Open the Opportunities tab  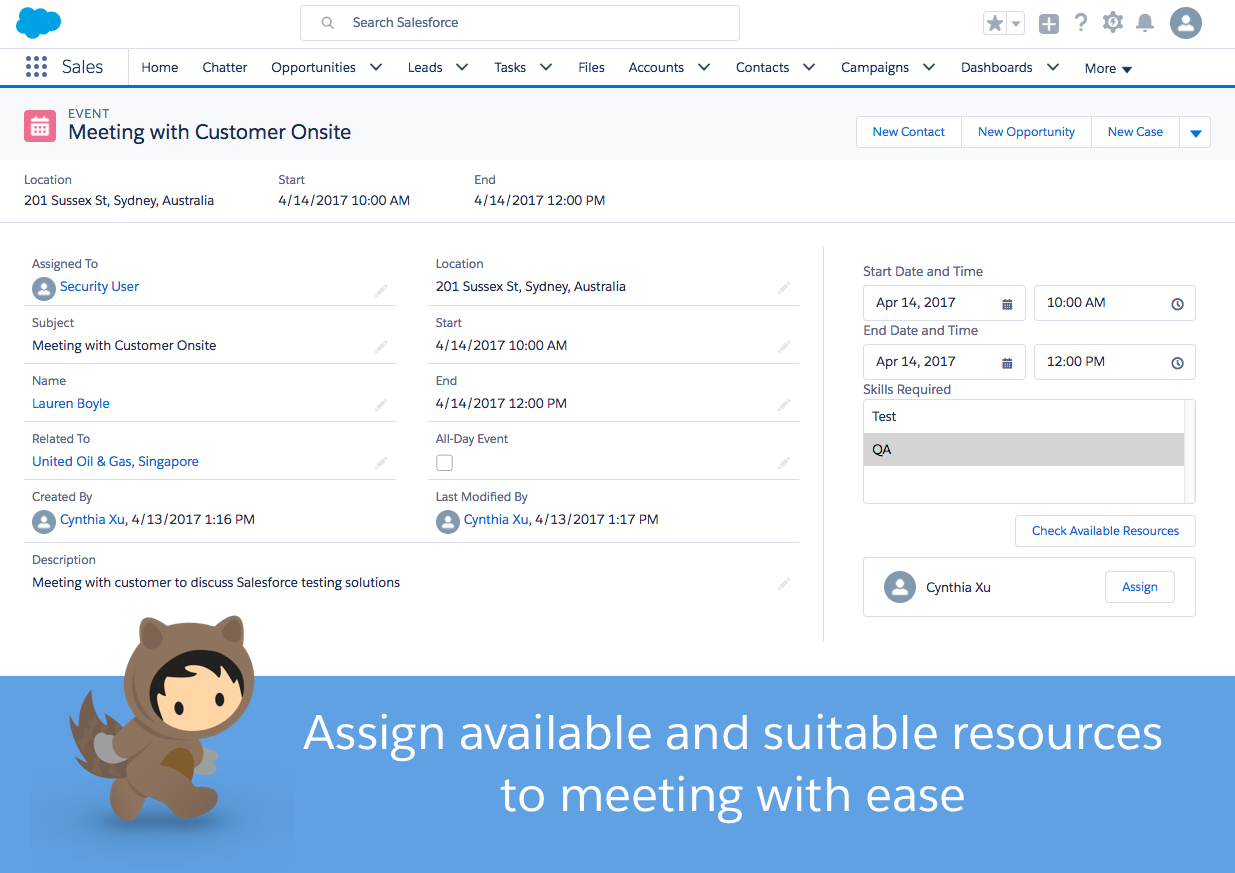tap(313, 68)
